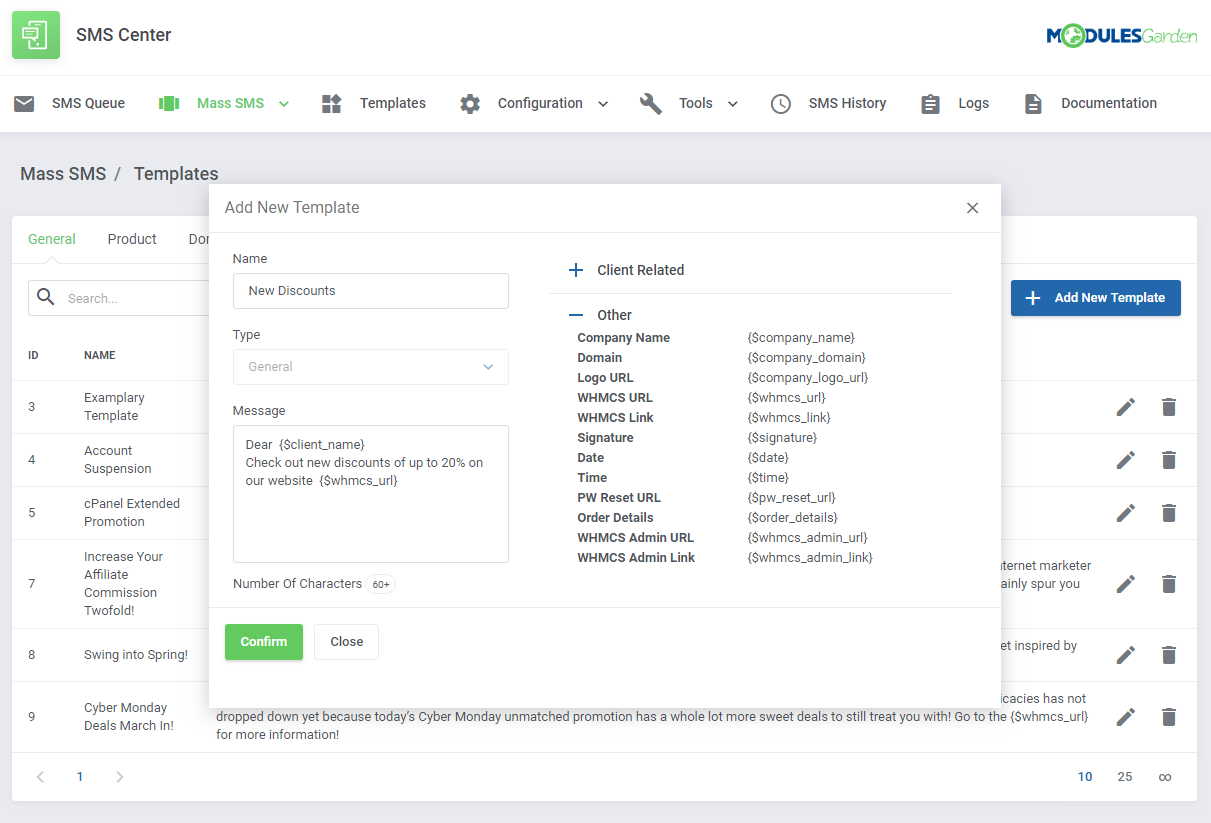Screen dimensions: 1211x823
Task: Delete the Swing into Spring! template
Action: [1168, 655]
